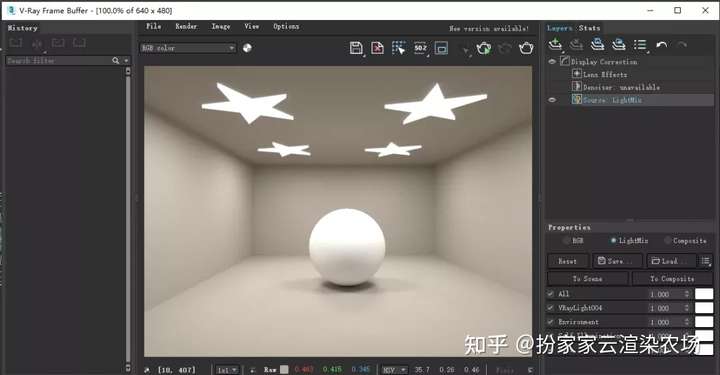Uncheck the VRayLight004 checkbox

tap(551, 308)
